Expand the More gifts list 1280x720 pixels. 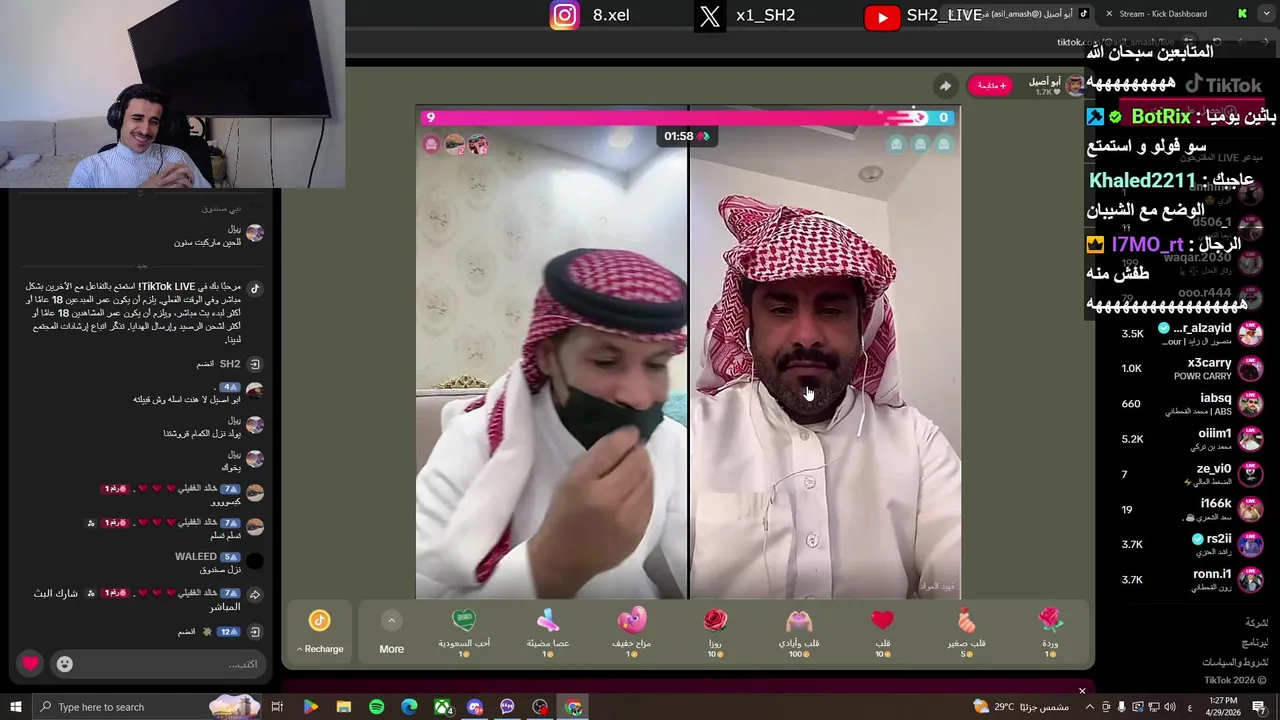391,631
